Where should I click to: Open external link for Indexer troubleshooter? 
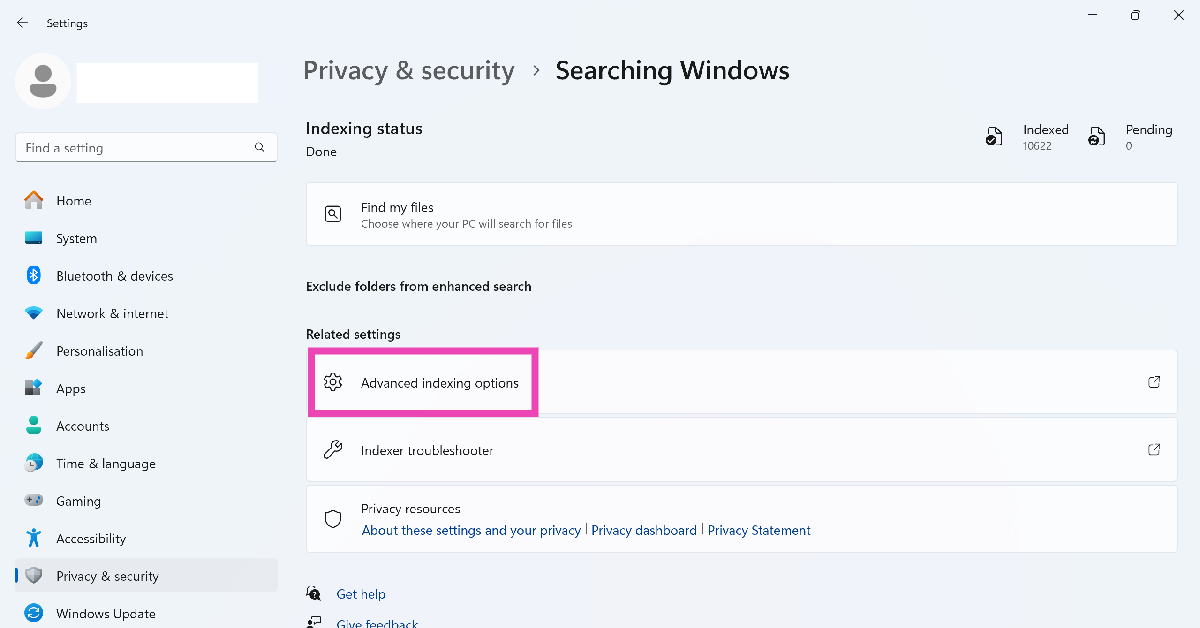(x=1154, y=450)
